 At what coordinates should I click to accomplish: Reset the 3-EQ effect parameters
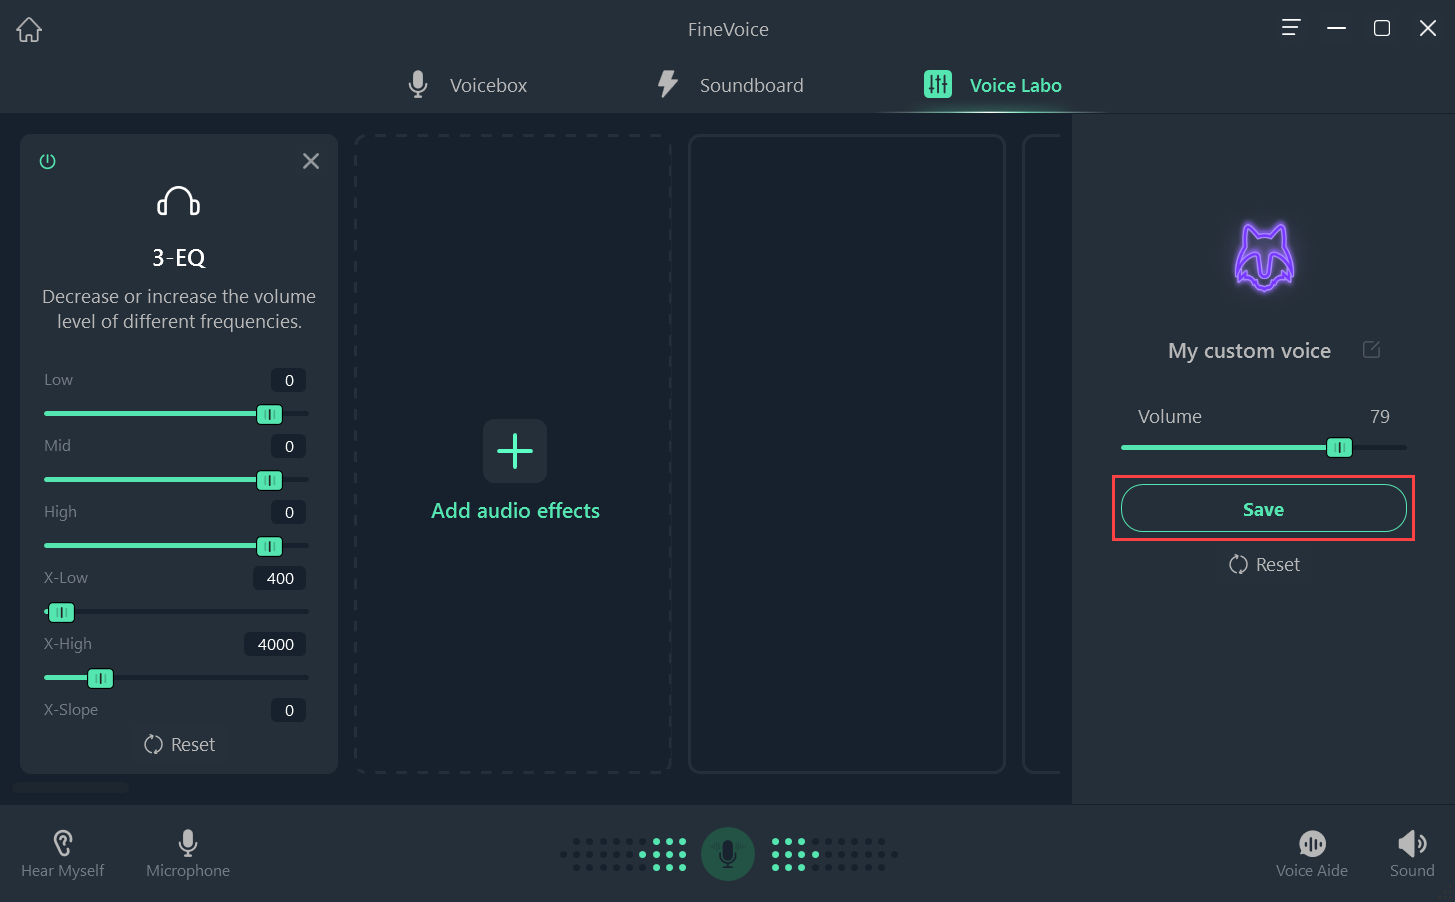(x=179, y=745)
